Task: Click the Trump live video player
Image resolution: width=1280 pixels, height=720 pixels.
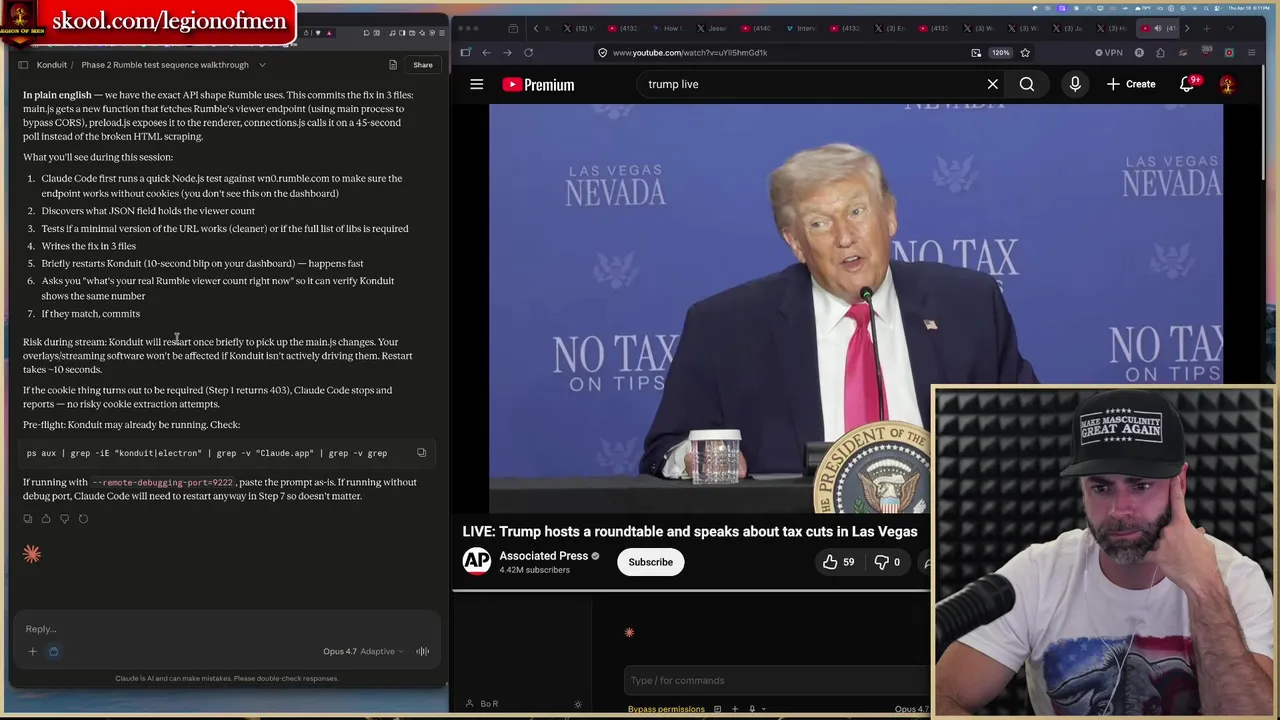Action: (855, 308)
